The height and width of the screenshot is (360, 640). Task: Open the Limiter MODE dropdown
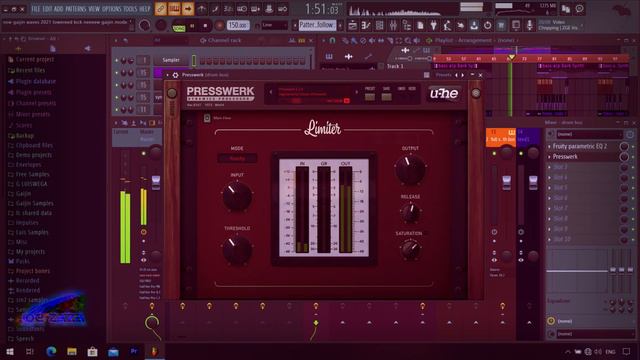click(237, 158)
